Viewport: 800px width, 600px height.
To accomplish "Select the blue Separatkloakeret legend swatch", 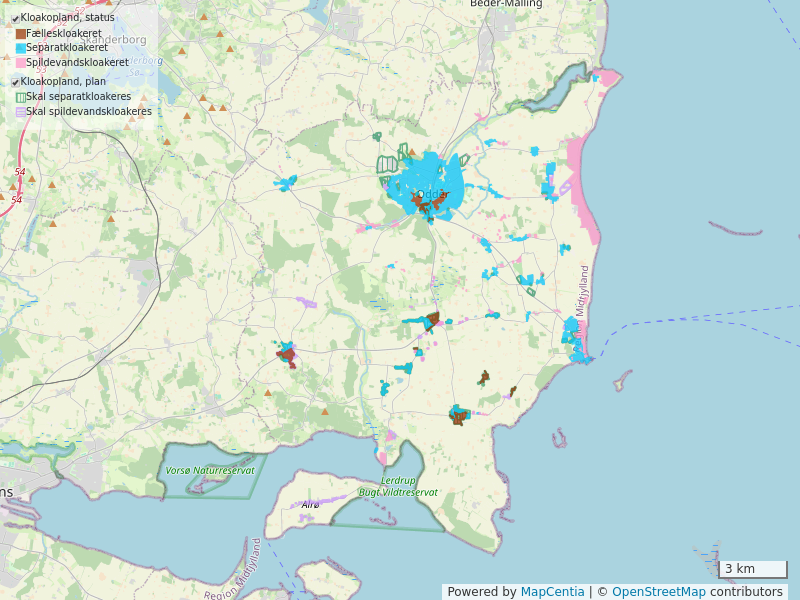I will point(21,48).
